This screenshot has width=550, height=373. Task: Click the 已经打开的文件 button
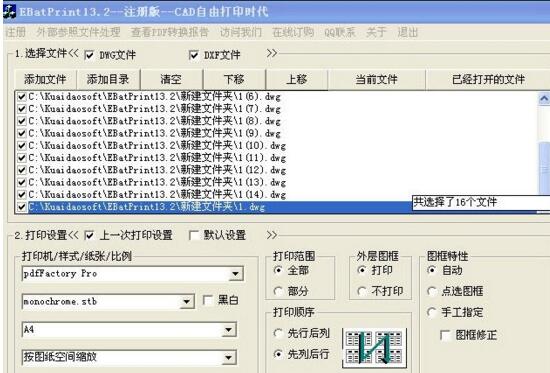(488, 79)
